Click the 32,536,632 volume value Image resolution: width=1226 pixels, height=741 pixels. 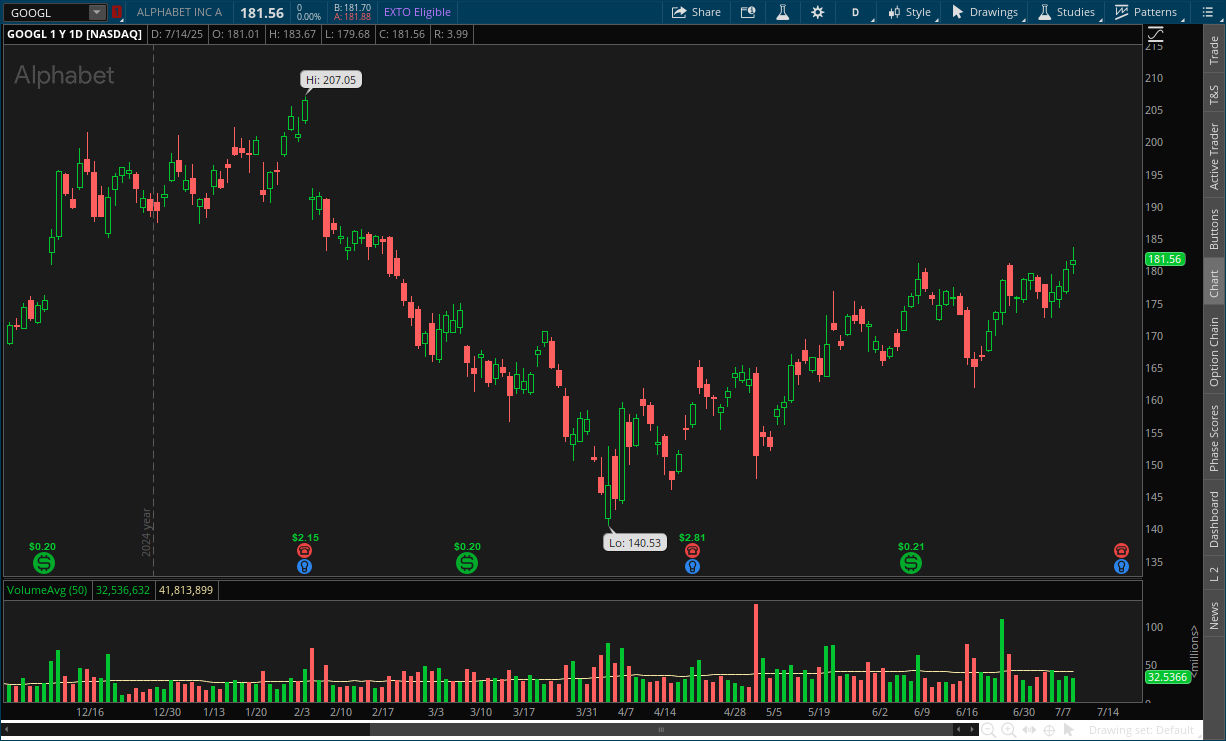[x=123, y=590]
